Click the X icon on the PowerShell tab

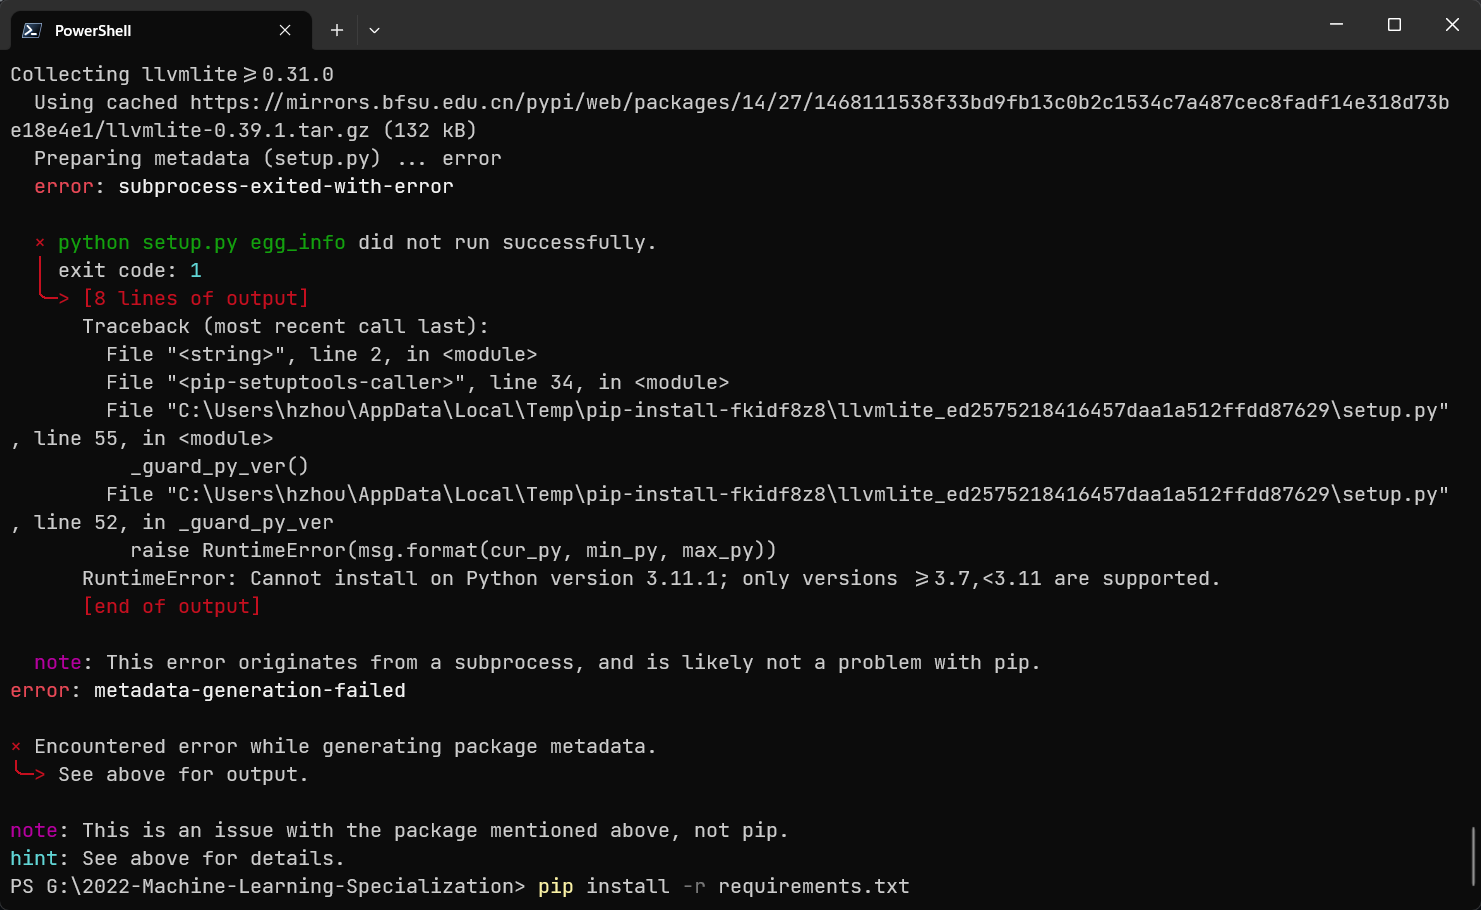tap(284, 30)
